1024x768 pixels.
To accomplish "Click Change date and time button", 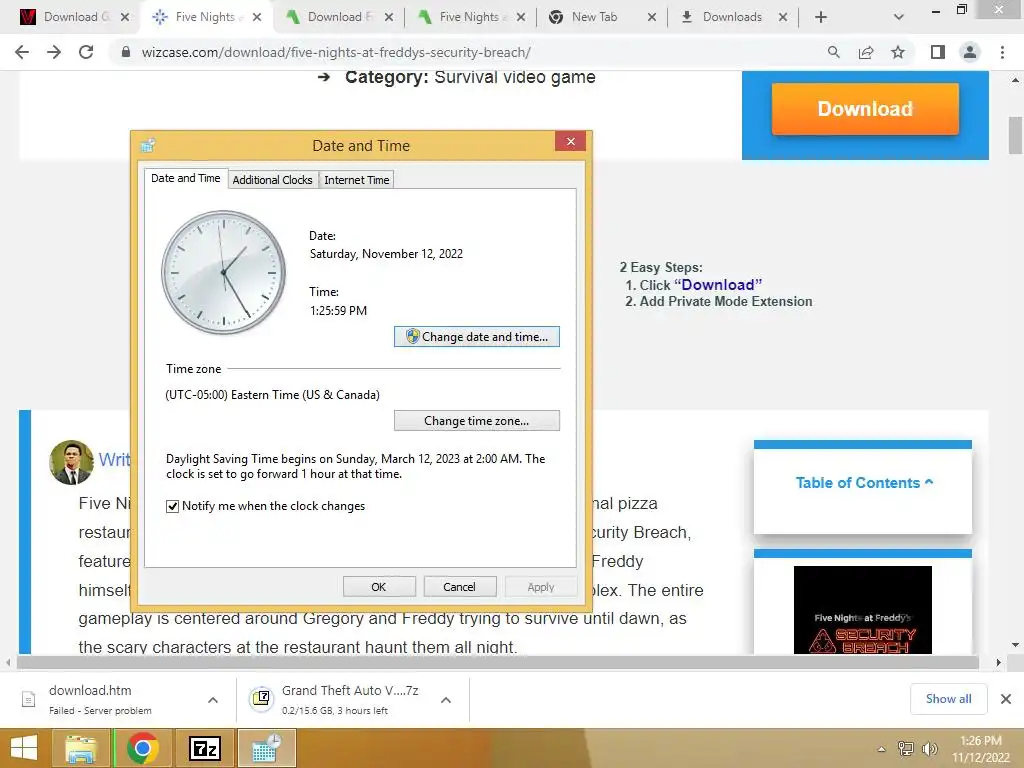I will click(x=477, y=336).
